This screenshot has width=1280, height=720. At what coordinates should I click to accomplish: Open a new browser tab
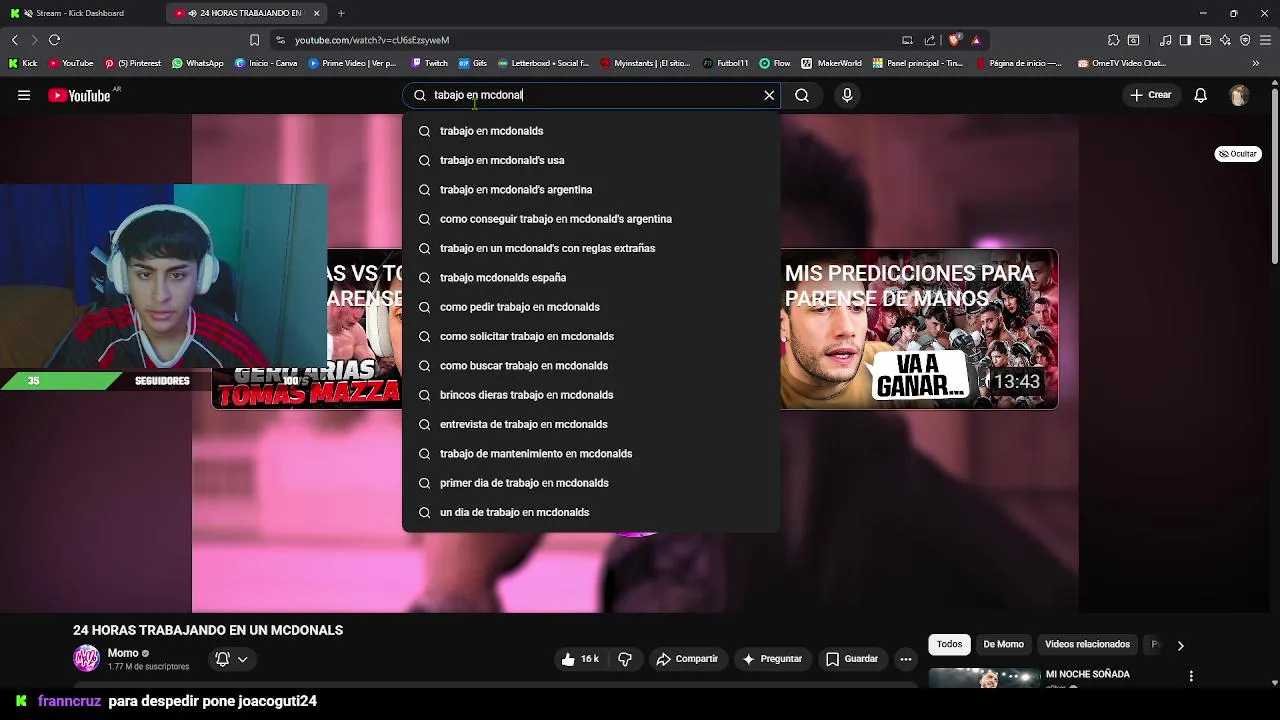click(341, 13)
